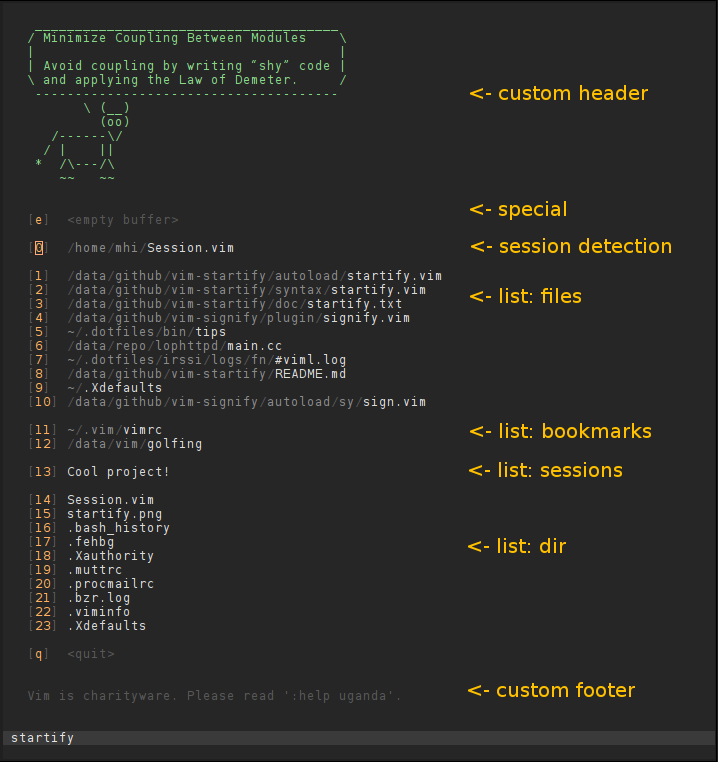The image size is (718, 762).
Task: Open the #viml.log irssi log entry
Action: (x=206, y=360)
